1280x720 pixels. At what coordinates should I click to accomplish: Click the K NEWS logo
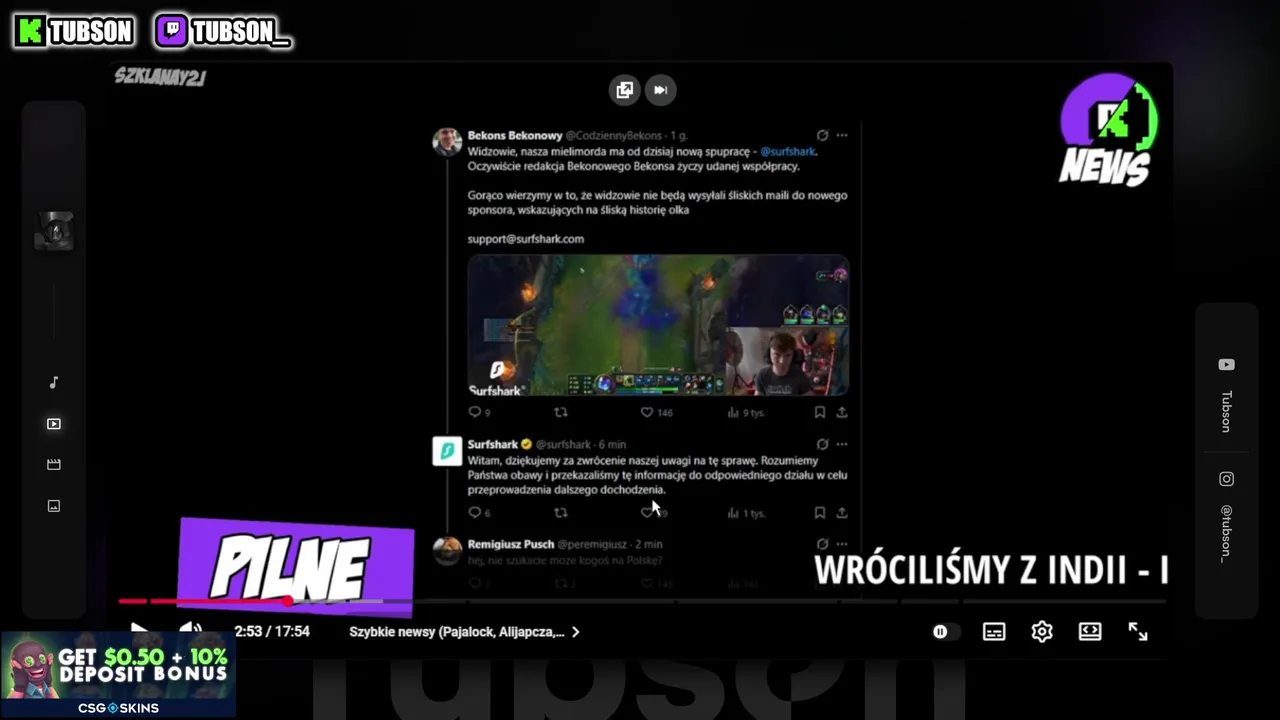tap(1108, 130)
